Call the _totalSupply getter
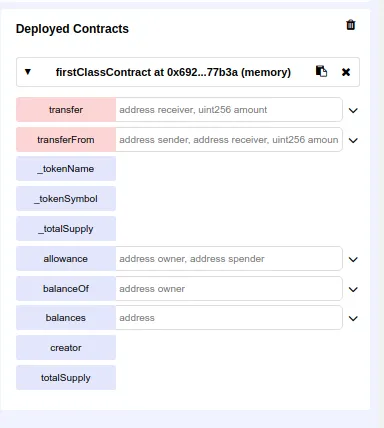 point(66,229)
